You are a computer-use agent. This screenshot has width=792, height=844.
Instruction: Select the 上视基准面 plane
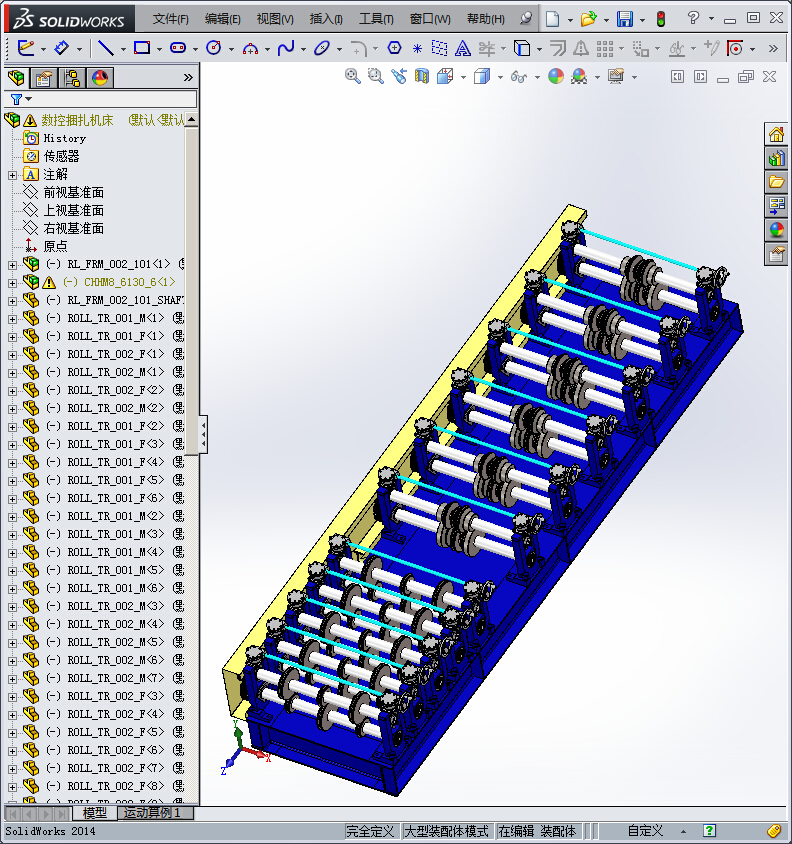(73, 210)
